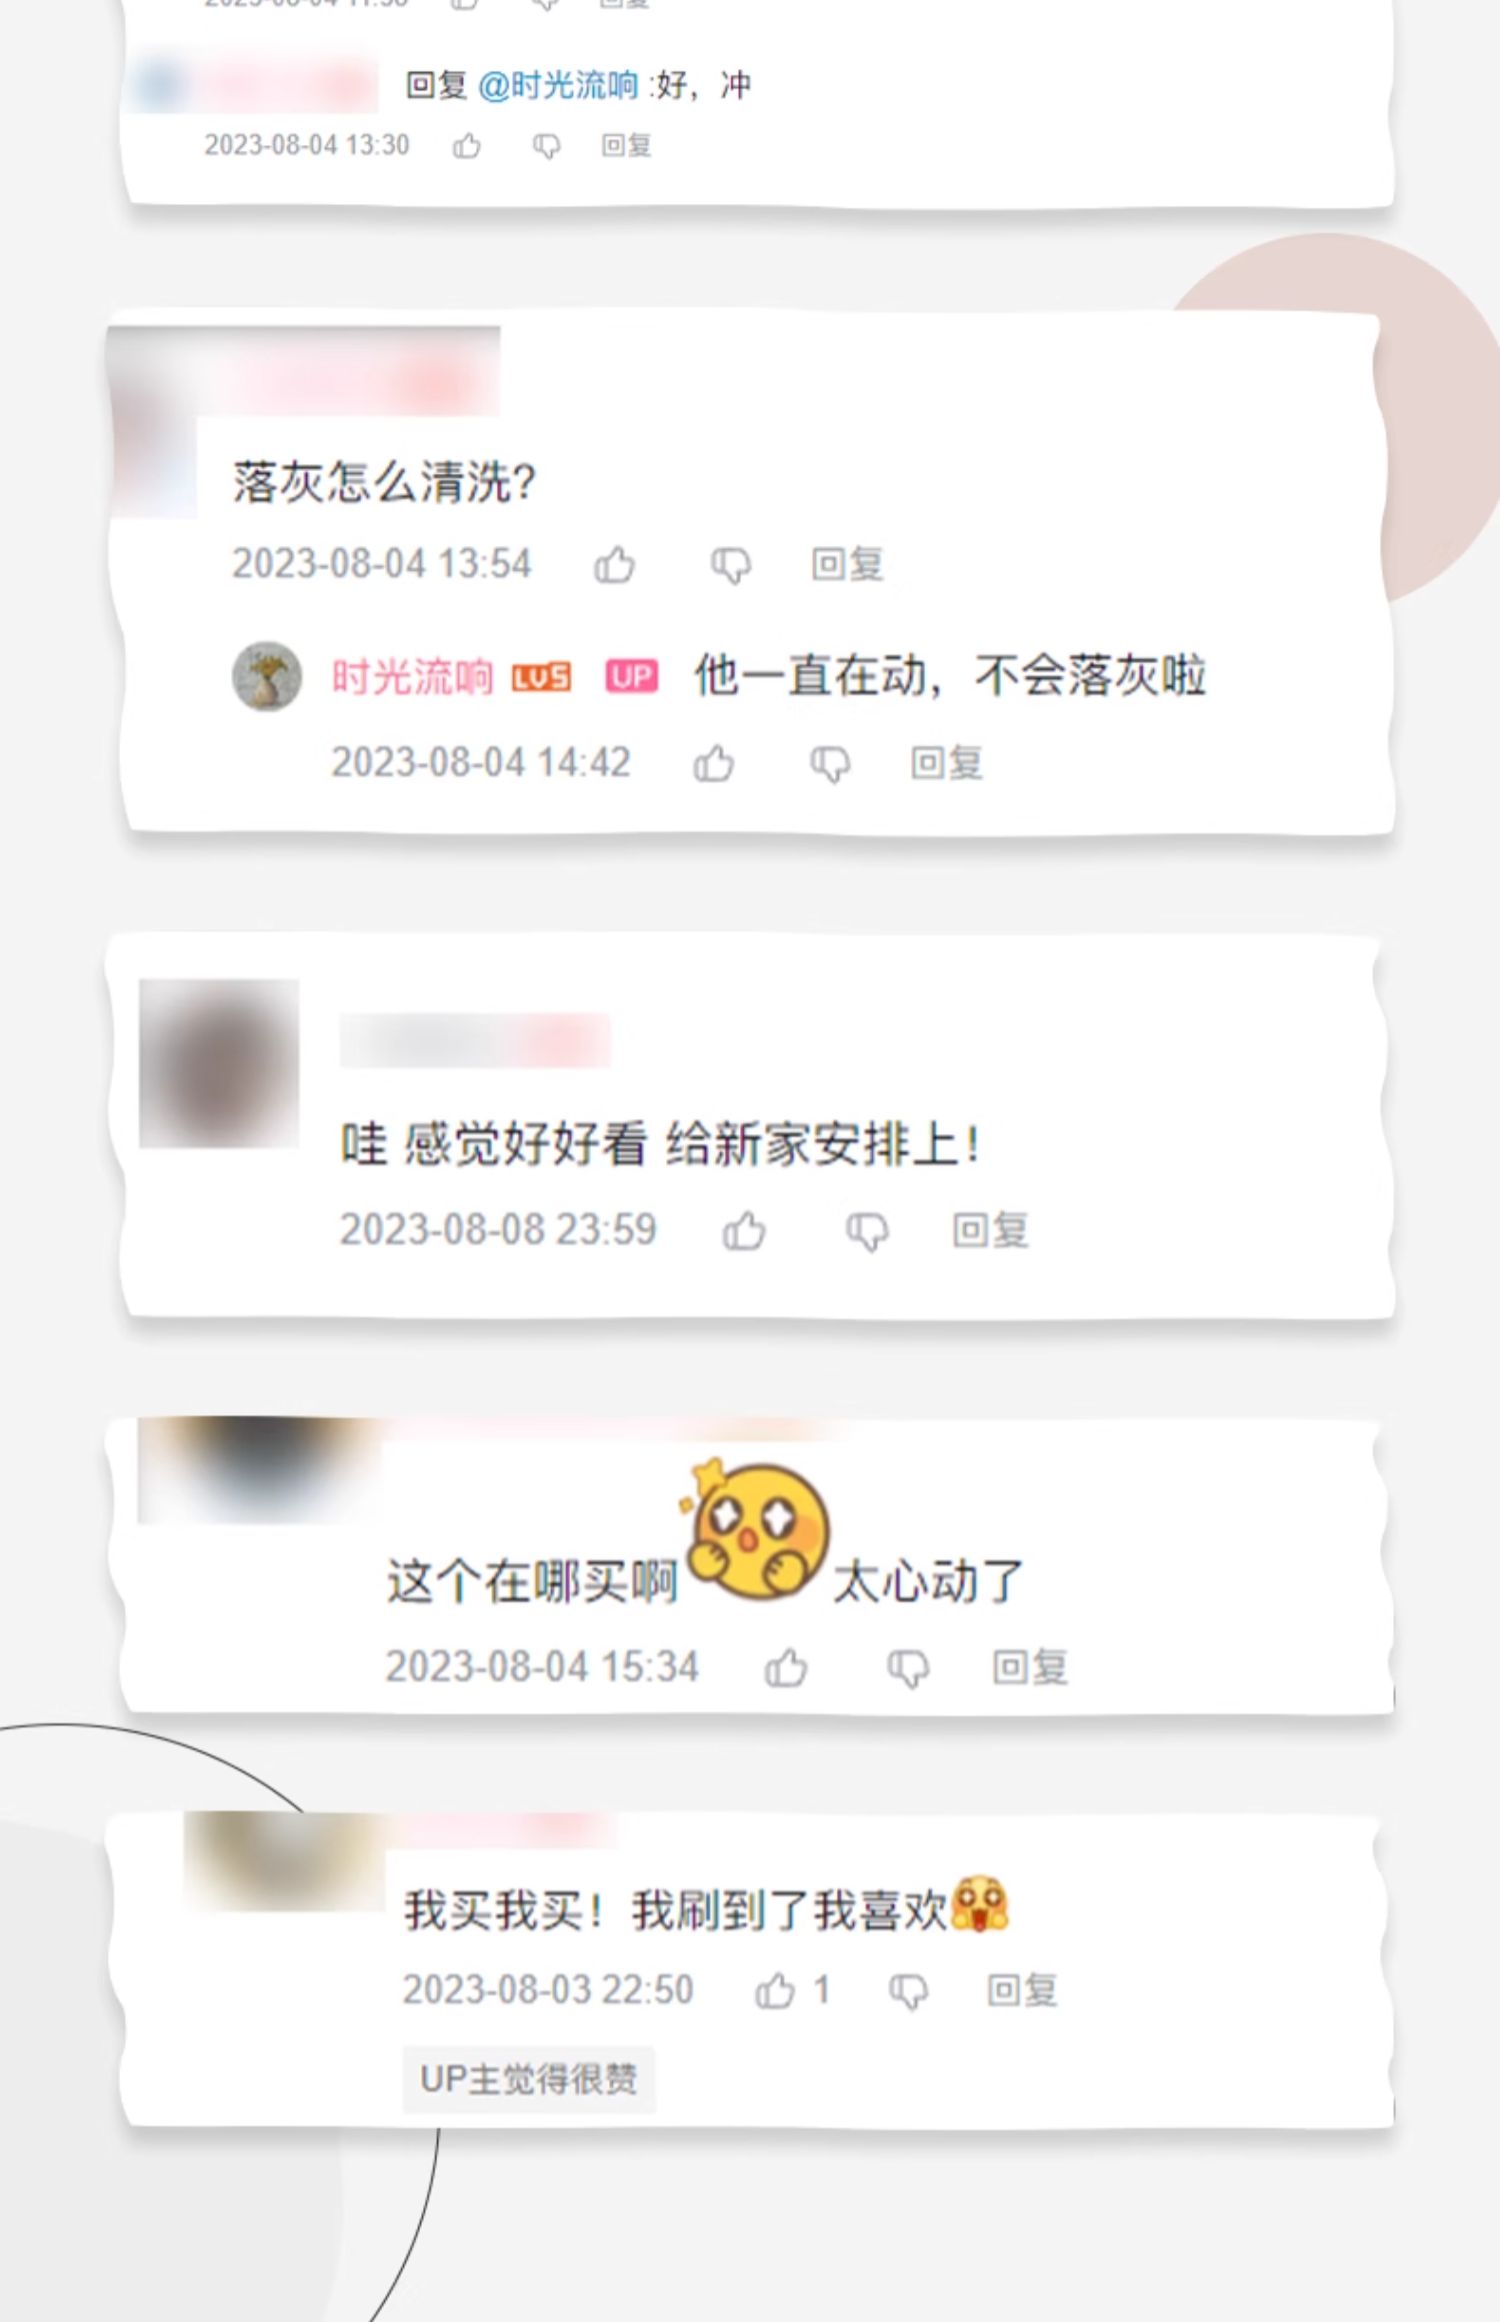Dislike the UP reply about 不会落灰啦

click(x=830, y=765)
